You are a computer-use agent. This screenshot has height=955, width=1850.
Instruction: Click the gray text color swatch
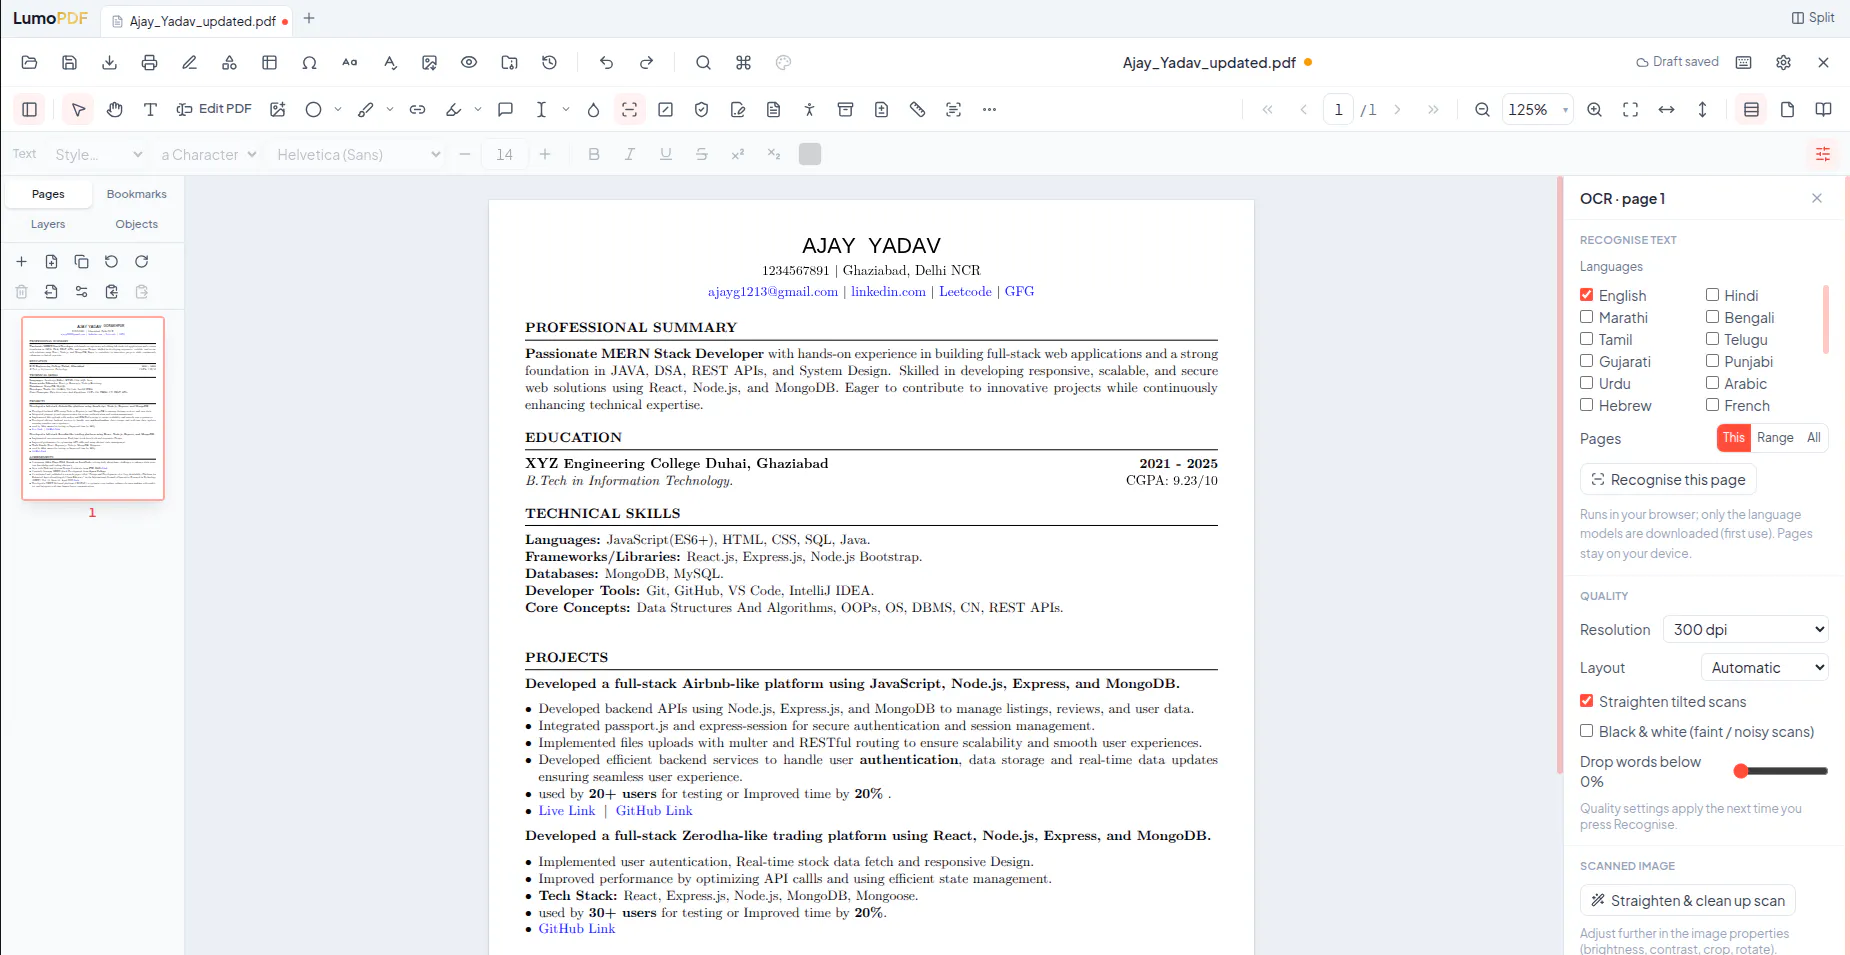coord(810,154)
